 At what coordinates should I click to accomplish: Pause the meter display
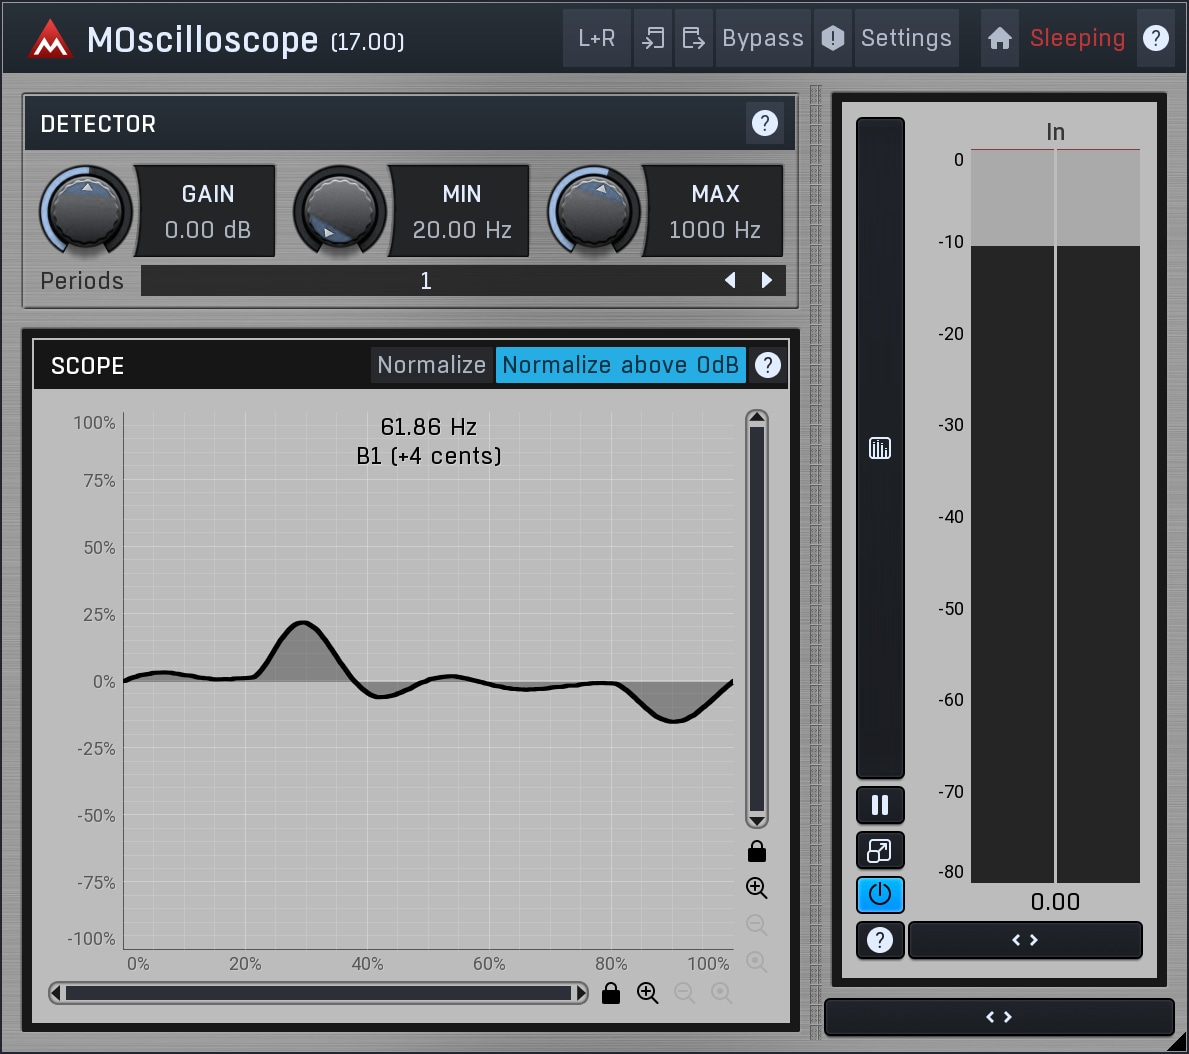[x=880, y=805]
